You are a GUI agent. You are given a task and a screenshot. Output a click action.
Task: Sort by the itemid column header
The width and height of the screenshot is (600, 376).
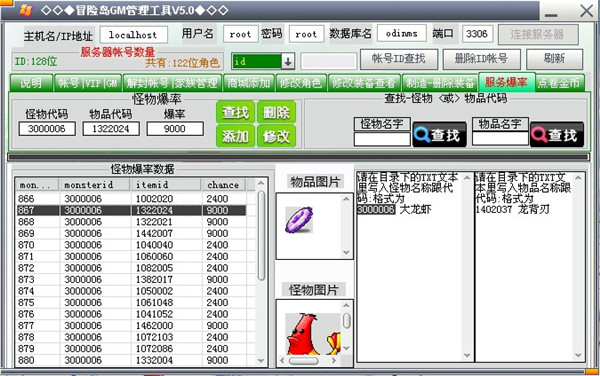point(166,185)
